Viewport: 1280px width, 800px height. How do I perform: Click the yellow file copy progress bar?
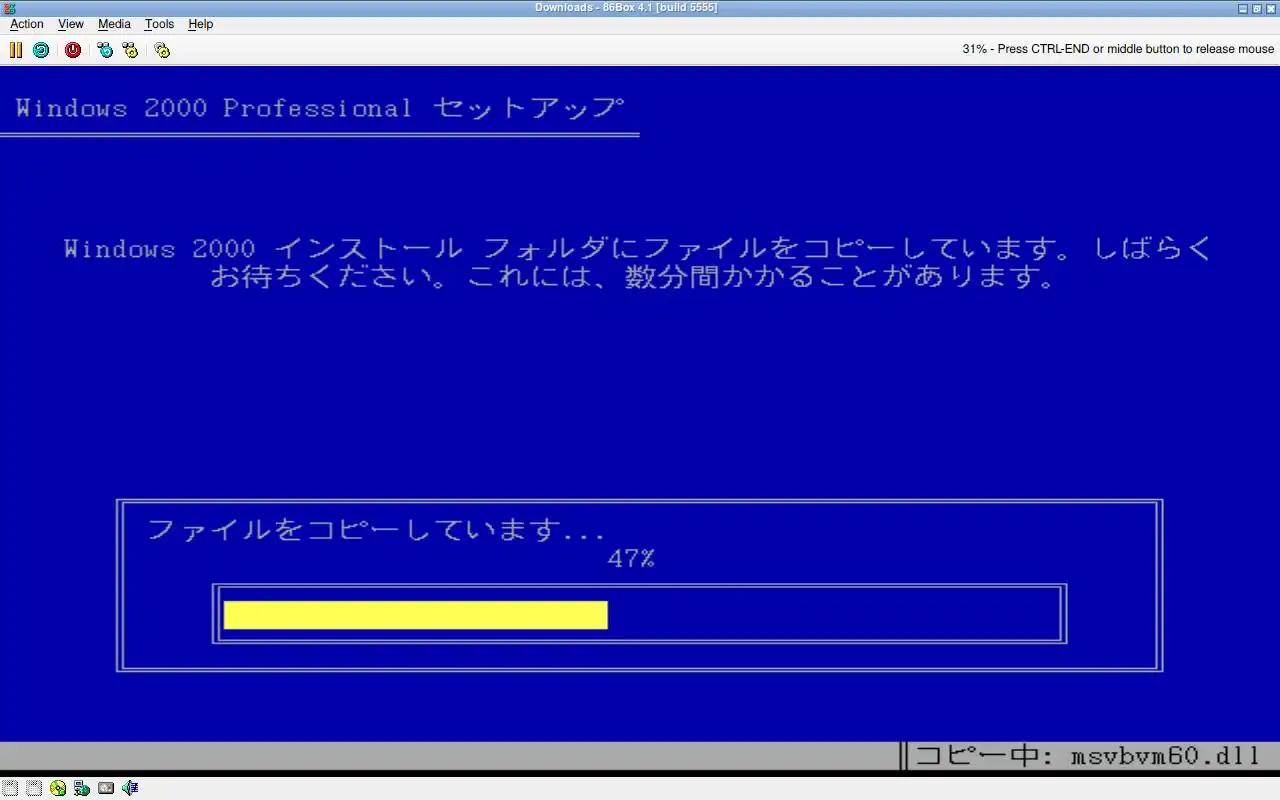(x=415, y=615)
